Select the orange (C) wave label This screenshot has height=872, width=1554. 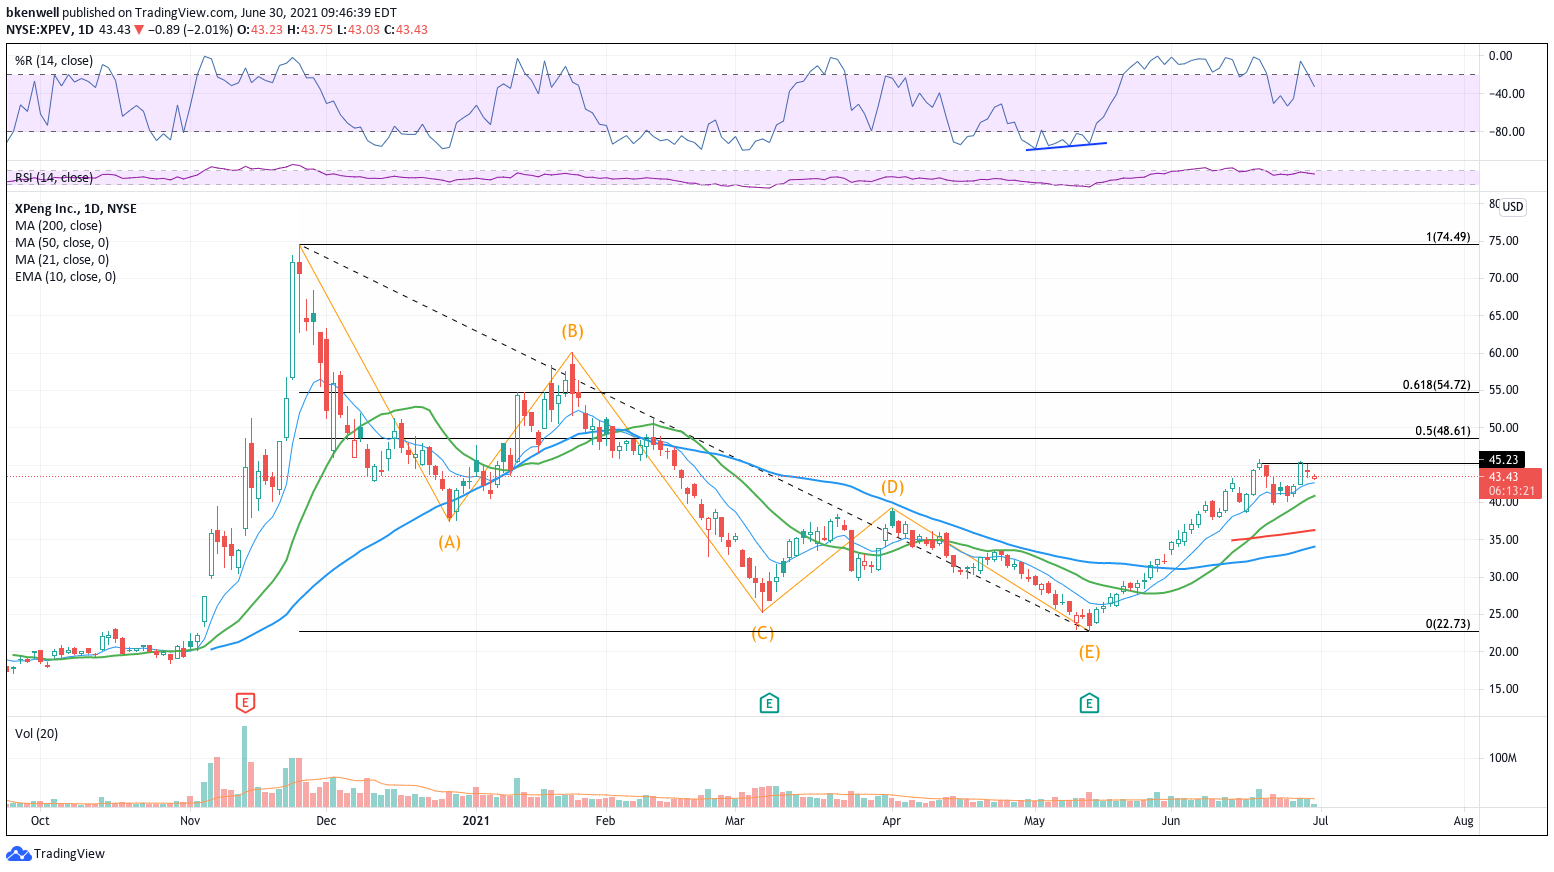click(x=762, y=633)
